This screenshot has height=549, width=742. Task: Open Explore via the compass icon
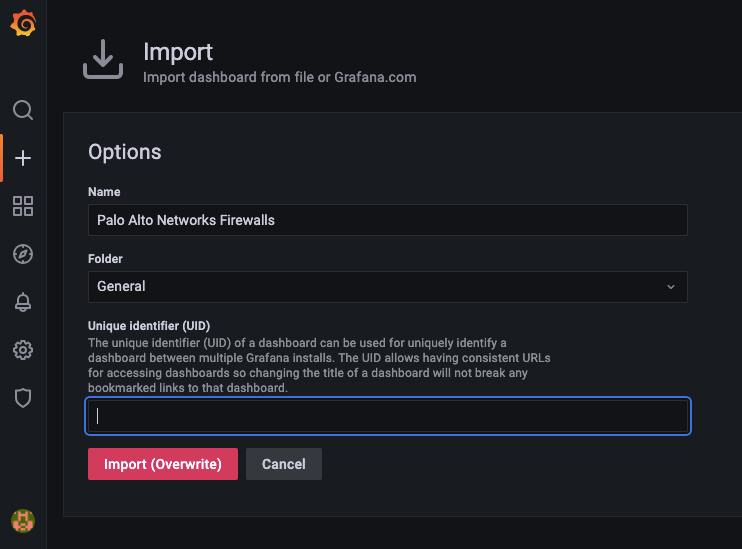pyautogui.click(x=23, y=254)
